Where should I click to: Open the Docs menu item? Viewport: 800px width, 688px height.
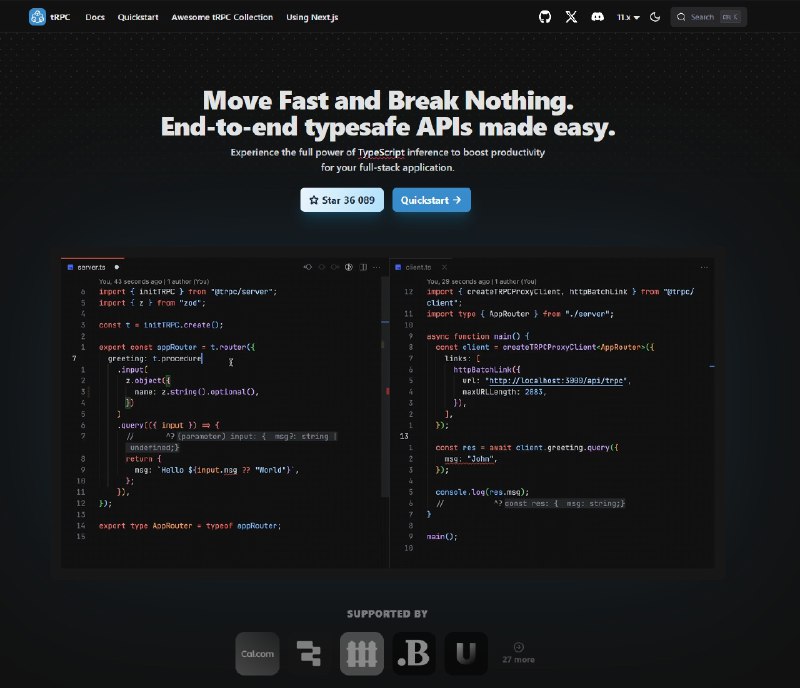(x=95, y=17)
